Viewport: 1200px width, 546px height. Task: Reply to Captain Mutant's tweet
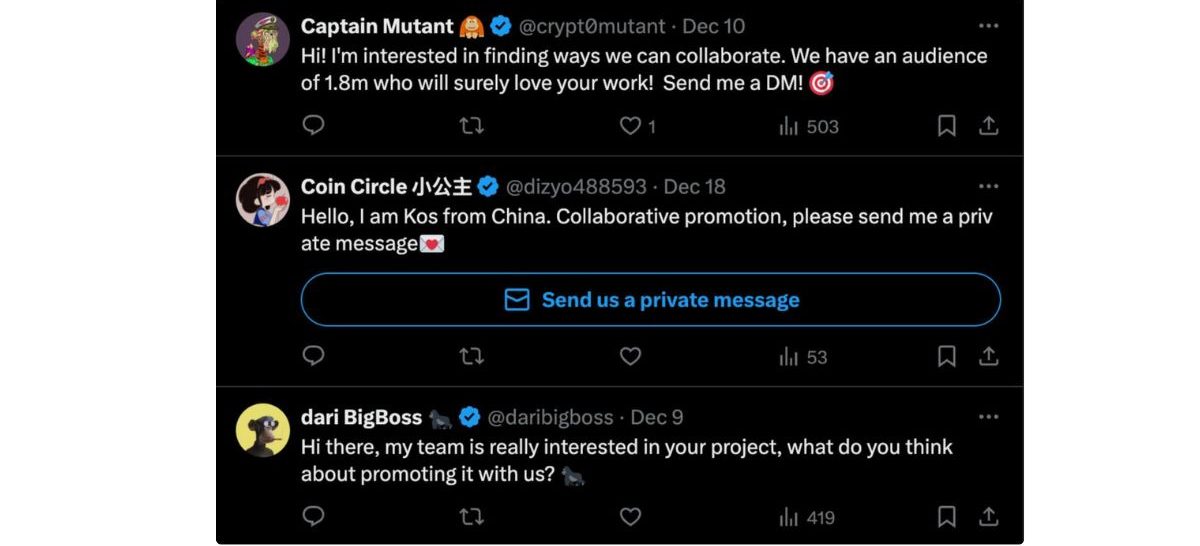point(313,126)
